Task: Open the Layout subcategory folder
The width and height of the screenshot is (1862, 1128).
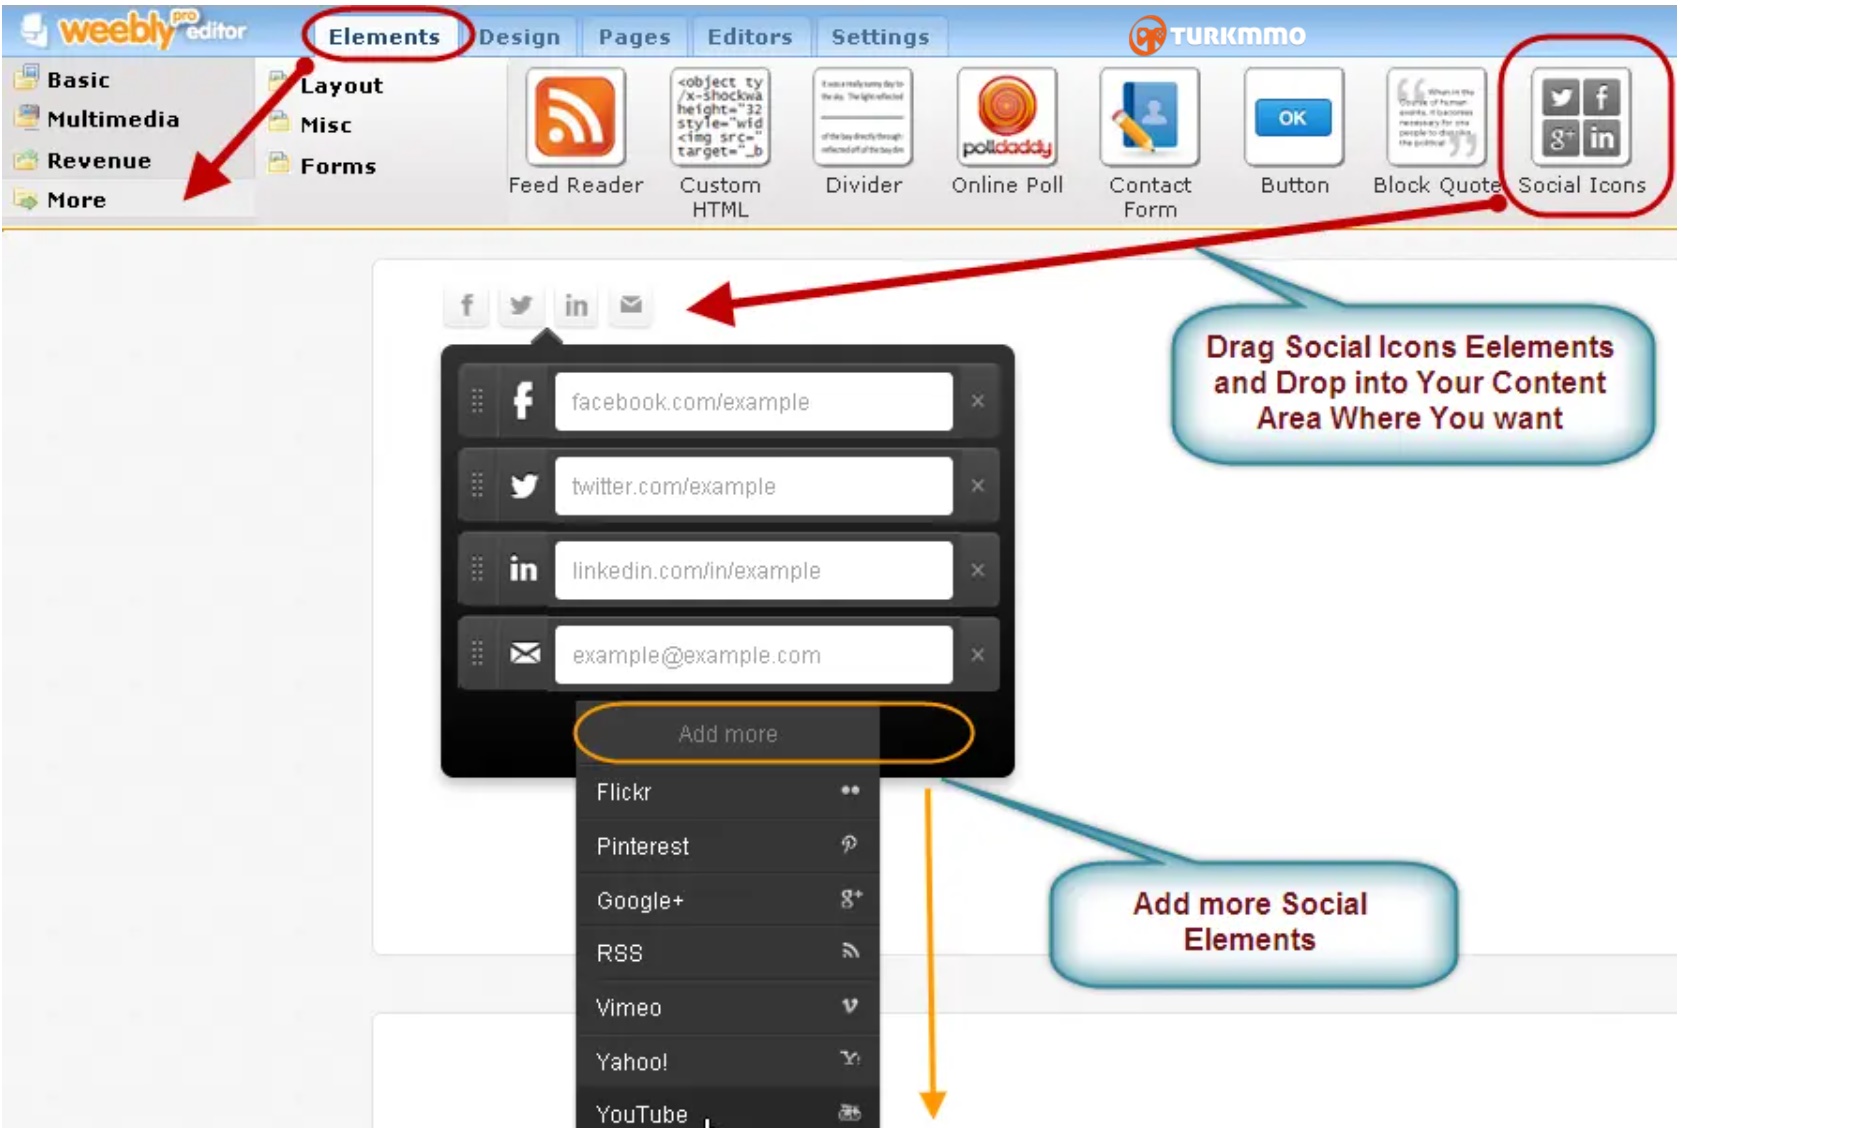Action: (x=326, y=85)
